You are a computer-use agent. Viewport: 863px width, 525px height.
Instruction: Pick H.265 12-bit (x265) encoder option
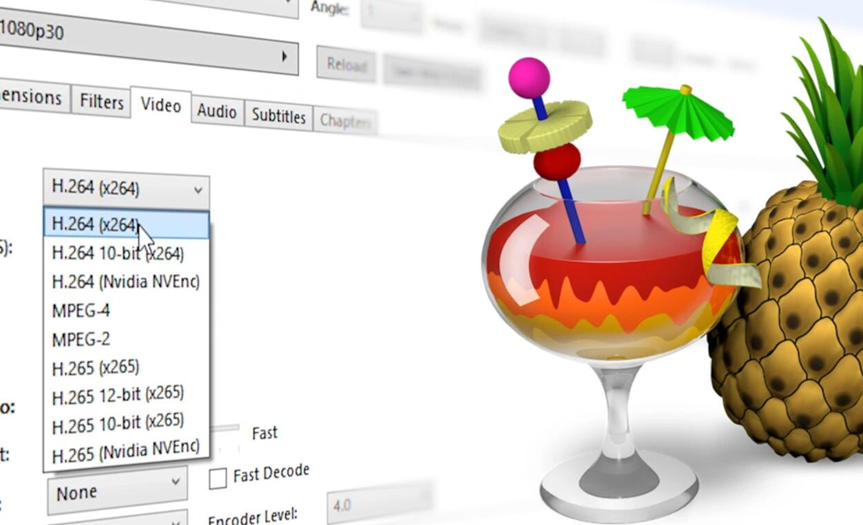tap(126, 395)
